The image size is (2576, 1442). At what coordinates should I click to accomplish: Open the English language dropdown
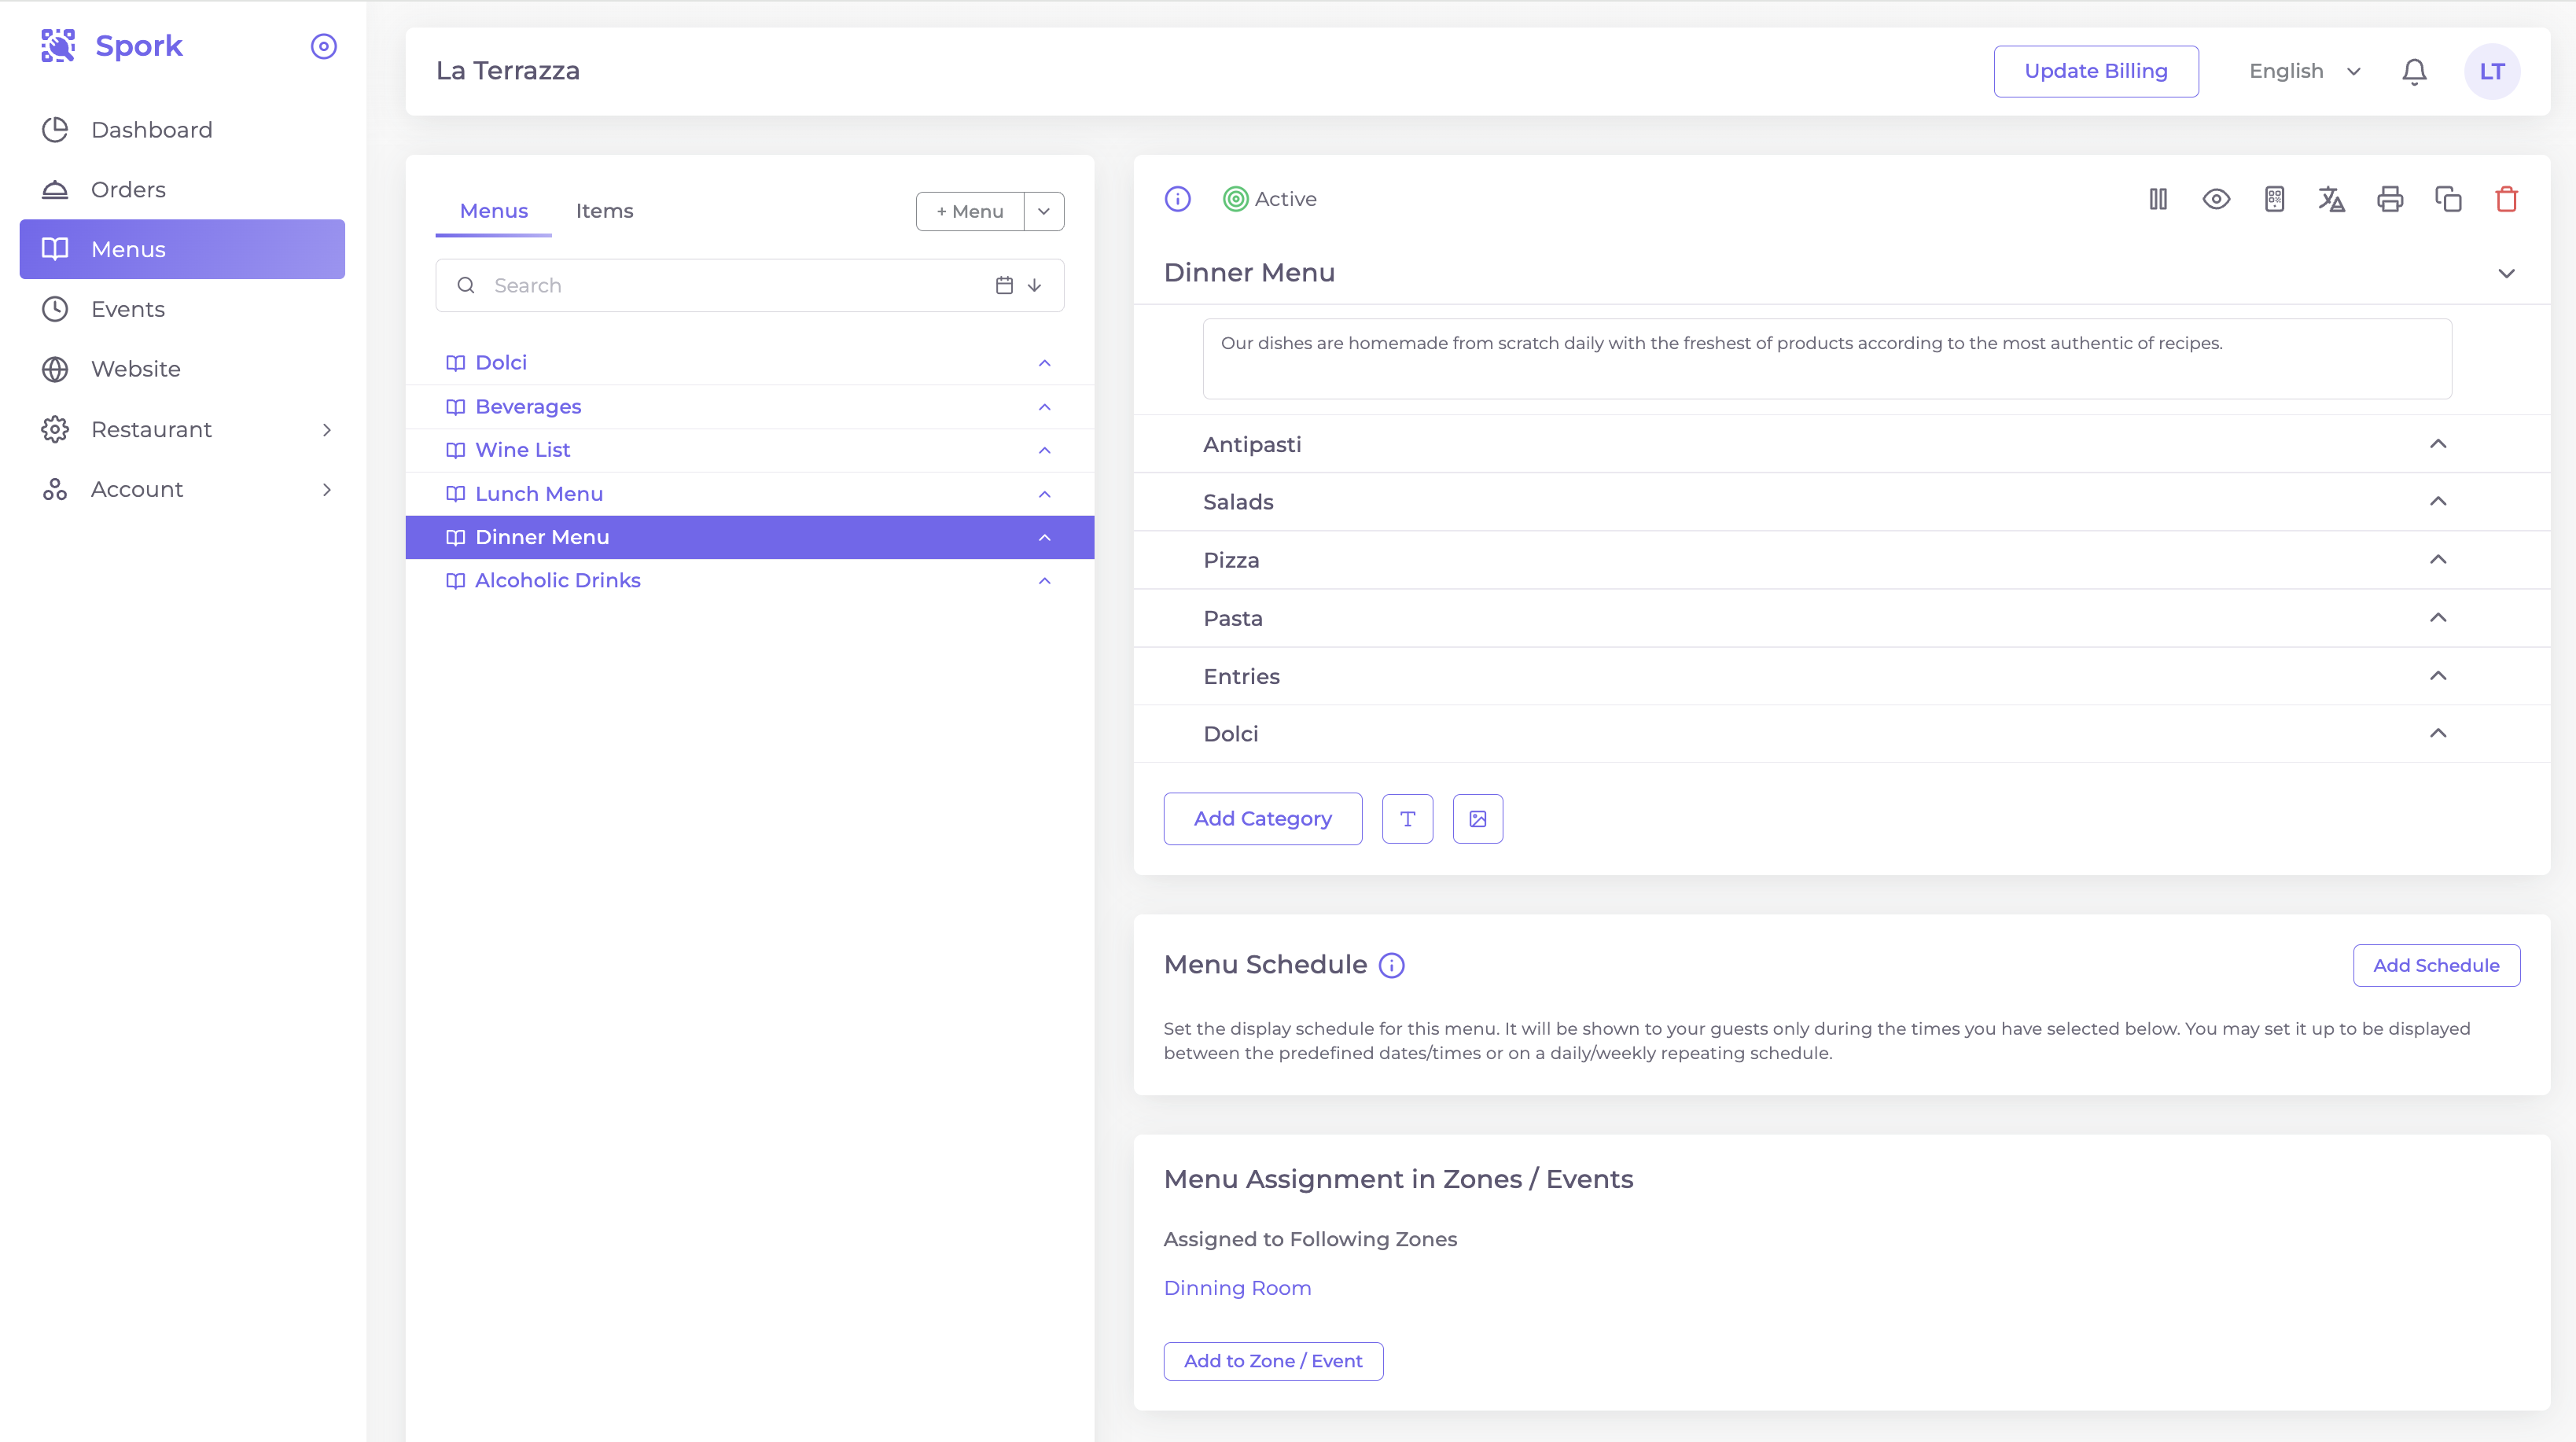2304,71
